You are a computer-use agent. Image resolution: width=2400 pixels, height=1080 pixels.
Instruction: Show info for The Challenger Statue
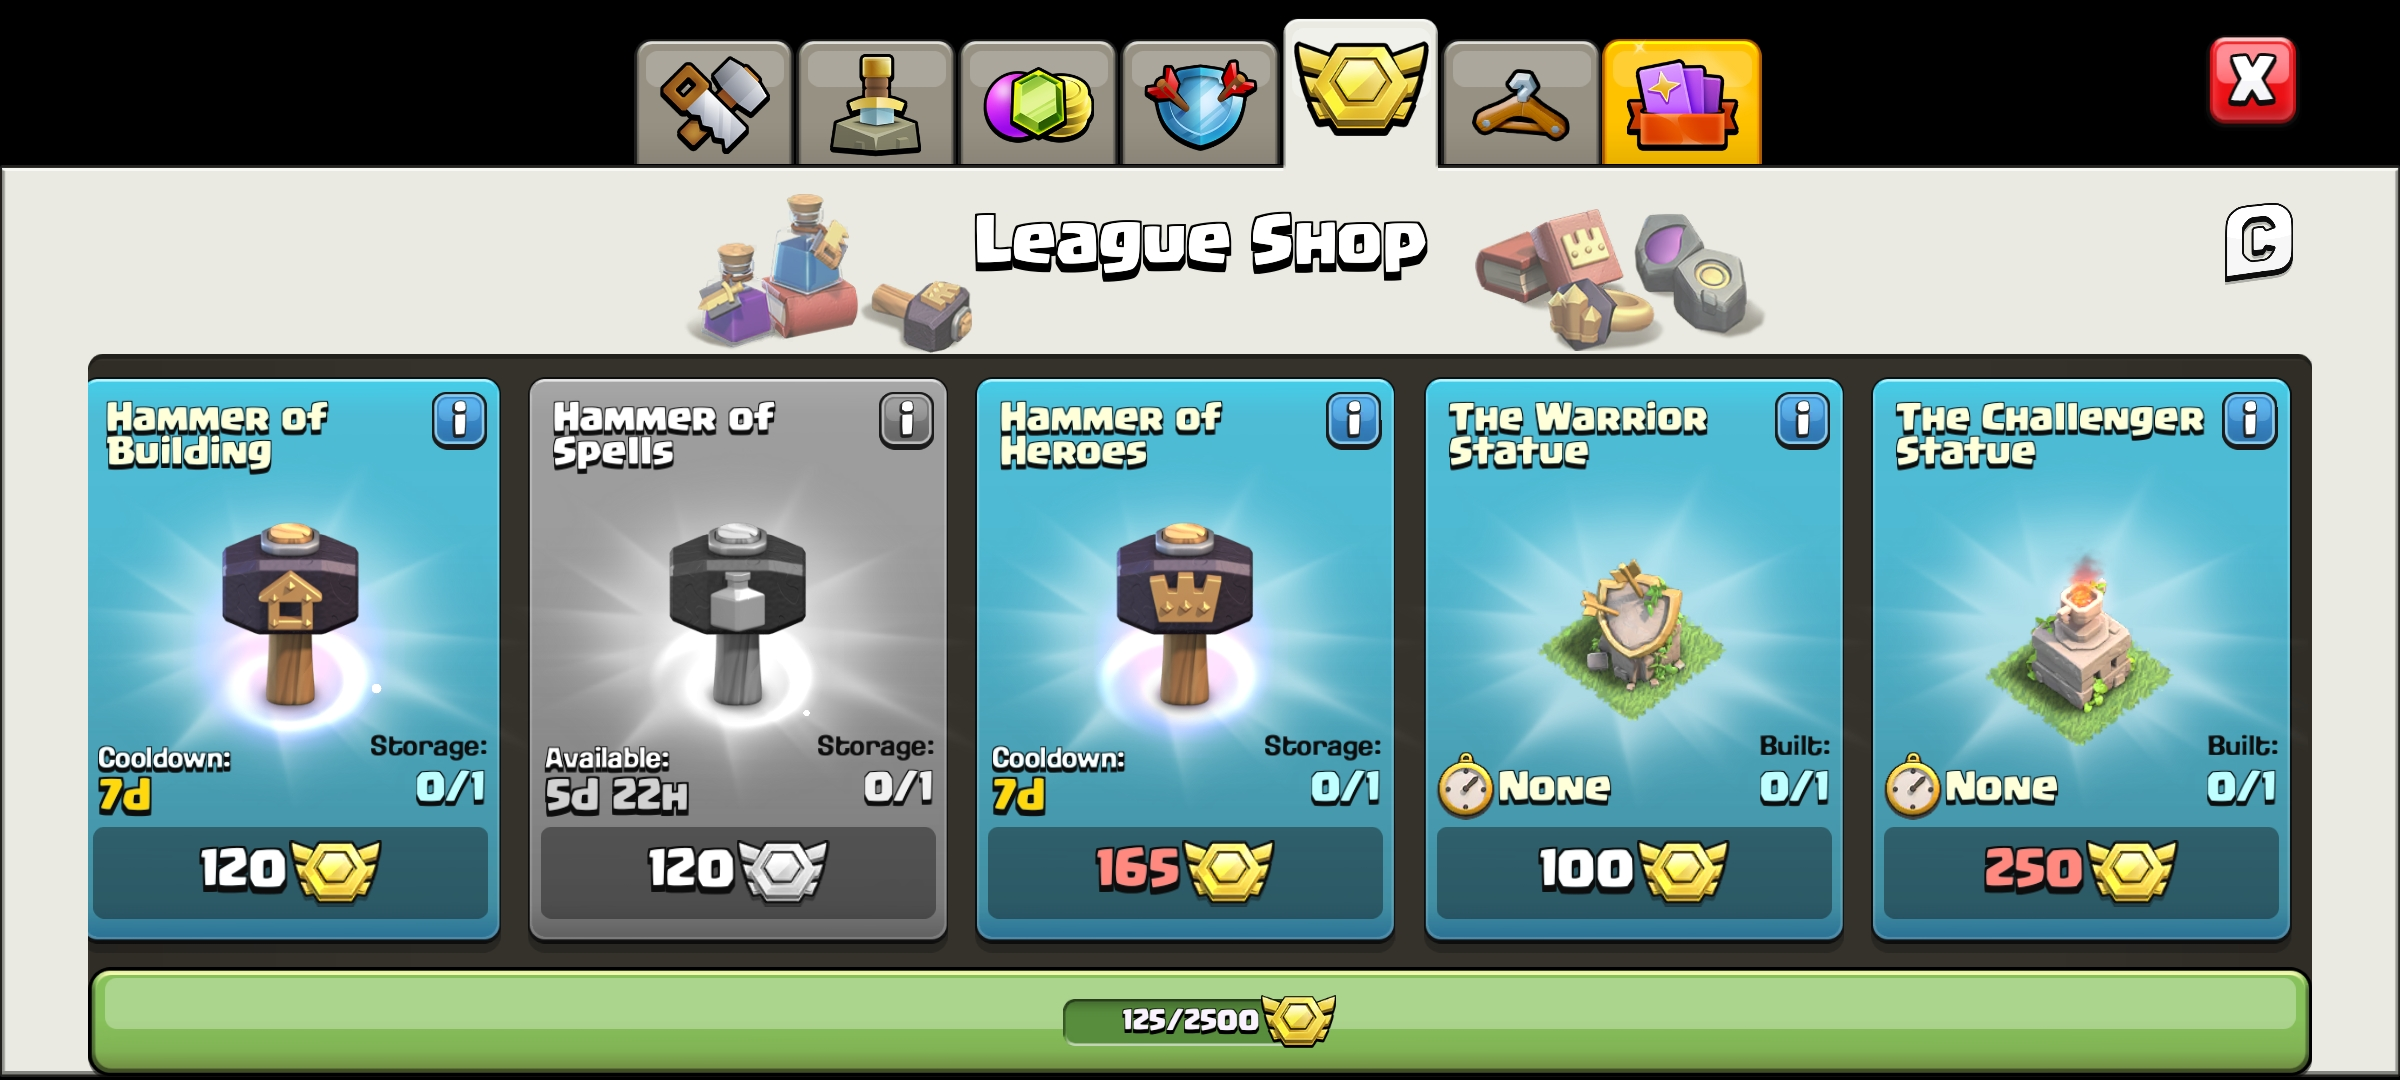click(2249, 420)
